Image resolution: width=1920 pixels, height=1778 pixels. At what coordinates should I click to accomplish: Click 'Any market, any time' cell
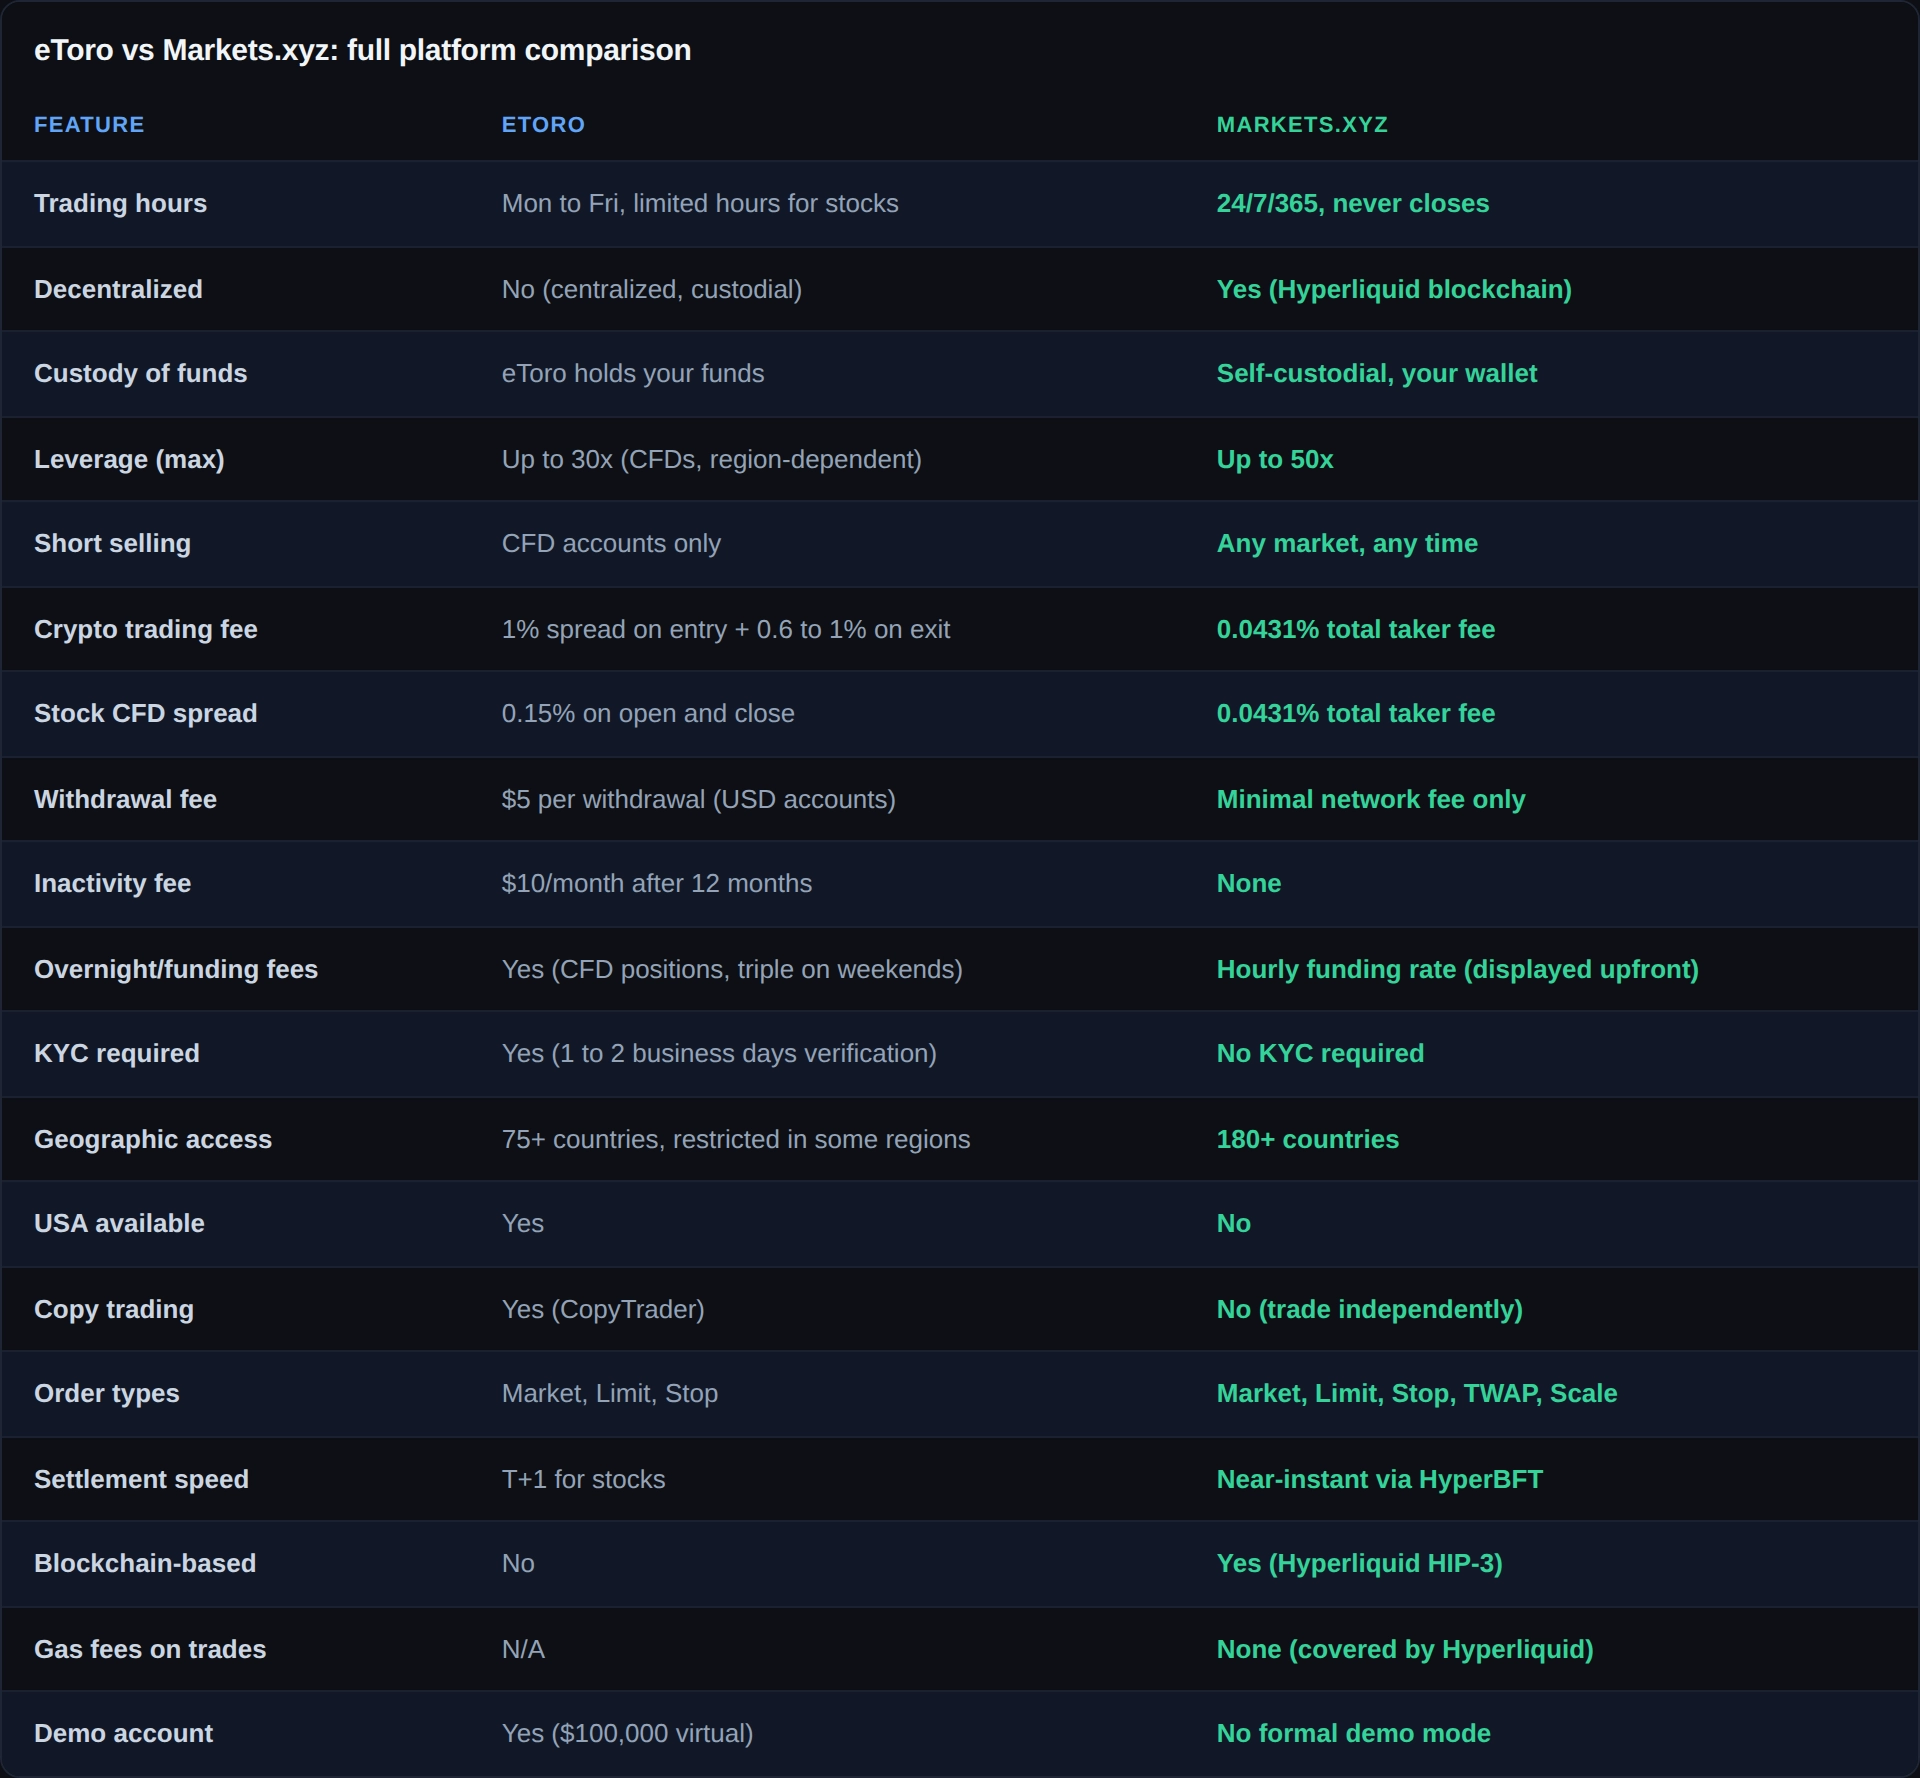1346,543
